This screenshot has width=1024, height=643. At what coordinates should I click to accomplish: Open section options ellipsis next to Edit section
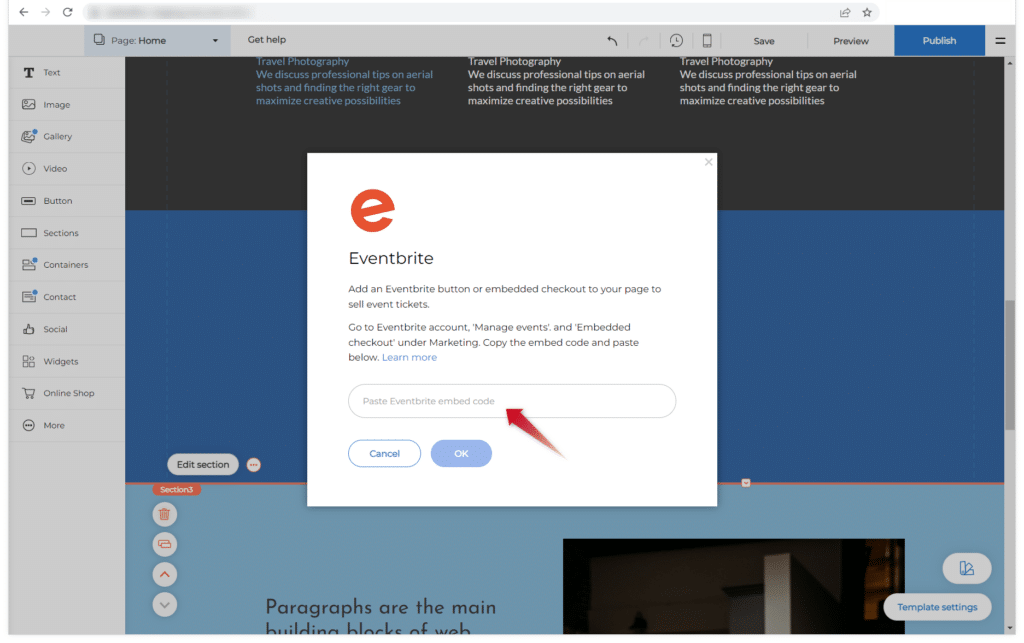(254, 465)
